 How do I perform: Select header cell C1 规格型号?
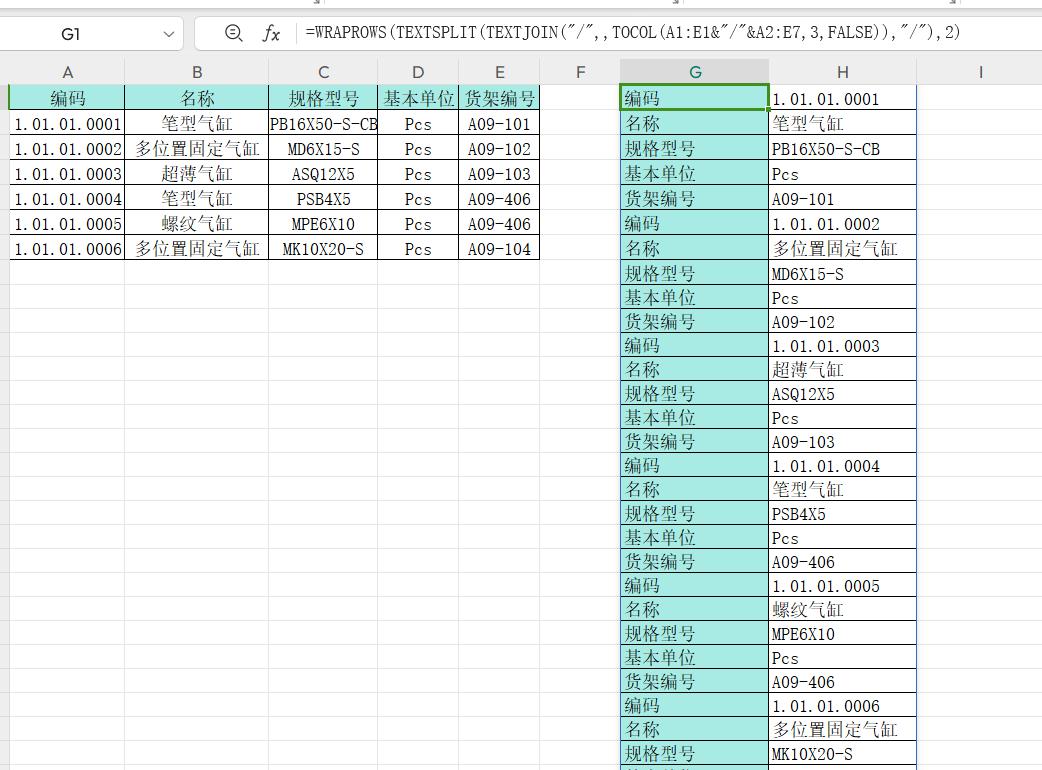[x=324, y=98]
